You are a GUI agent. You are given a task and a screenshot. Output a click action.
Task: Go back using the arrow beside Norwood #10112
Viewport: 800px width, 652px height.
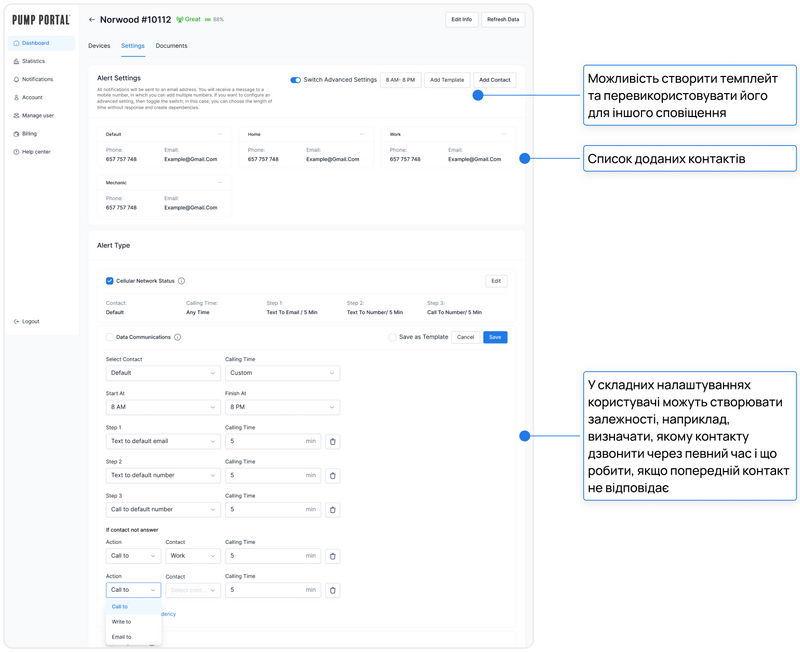coord(92,20)
